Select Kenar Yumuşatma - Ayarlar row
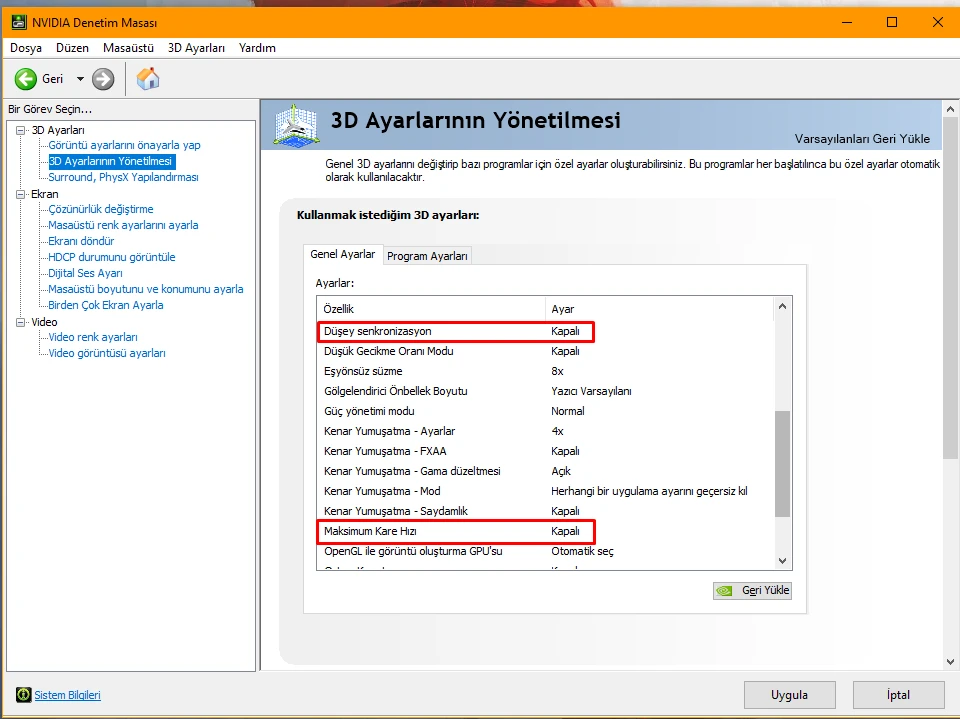The image size is (960, 719). 546,431
